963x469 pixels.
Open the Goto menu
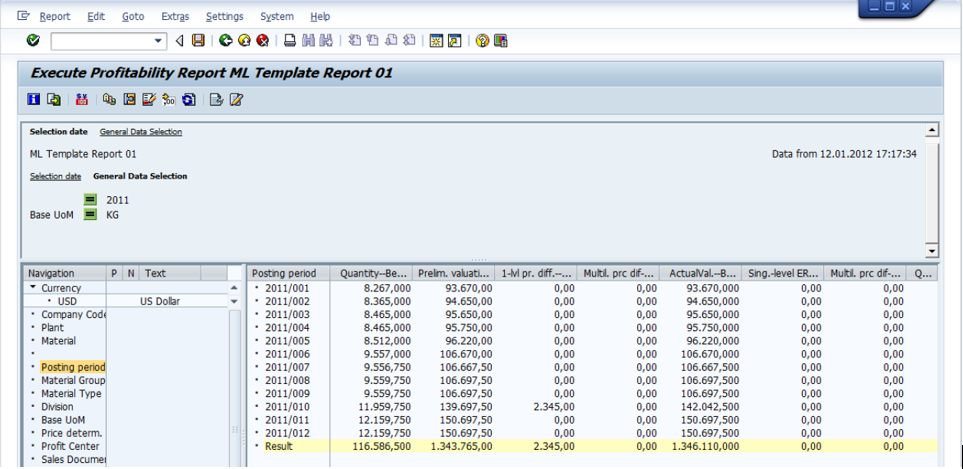tap(133, 17)
